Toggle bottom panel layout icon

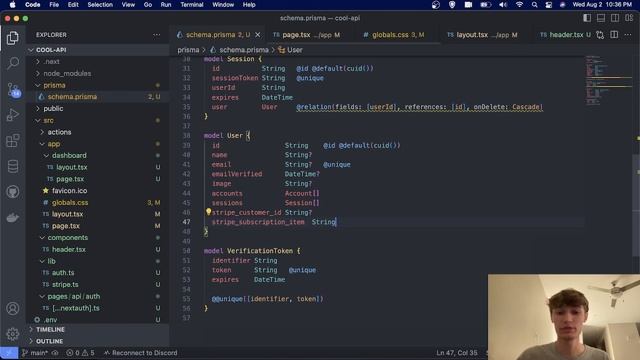tap(601, 18)
